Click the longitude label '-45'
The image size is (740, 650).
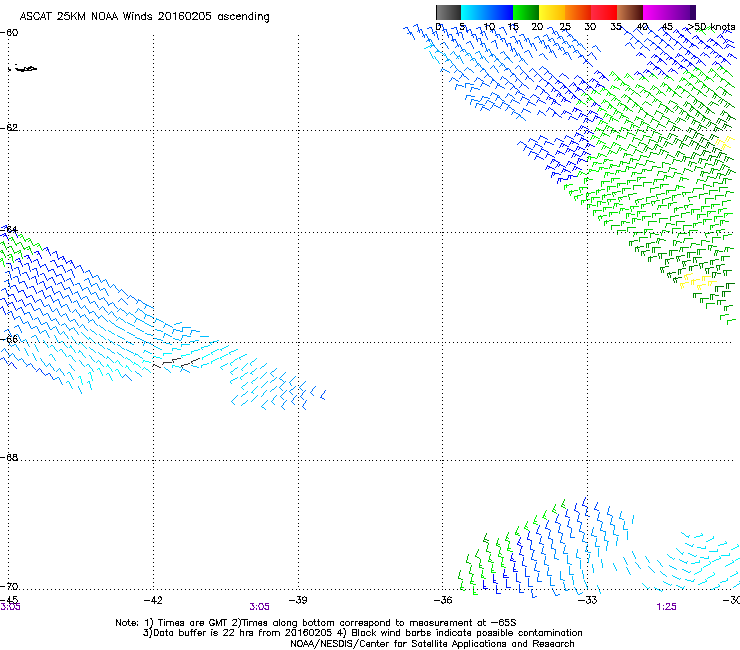coord(9,599)
